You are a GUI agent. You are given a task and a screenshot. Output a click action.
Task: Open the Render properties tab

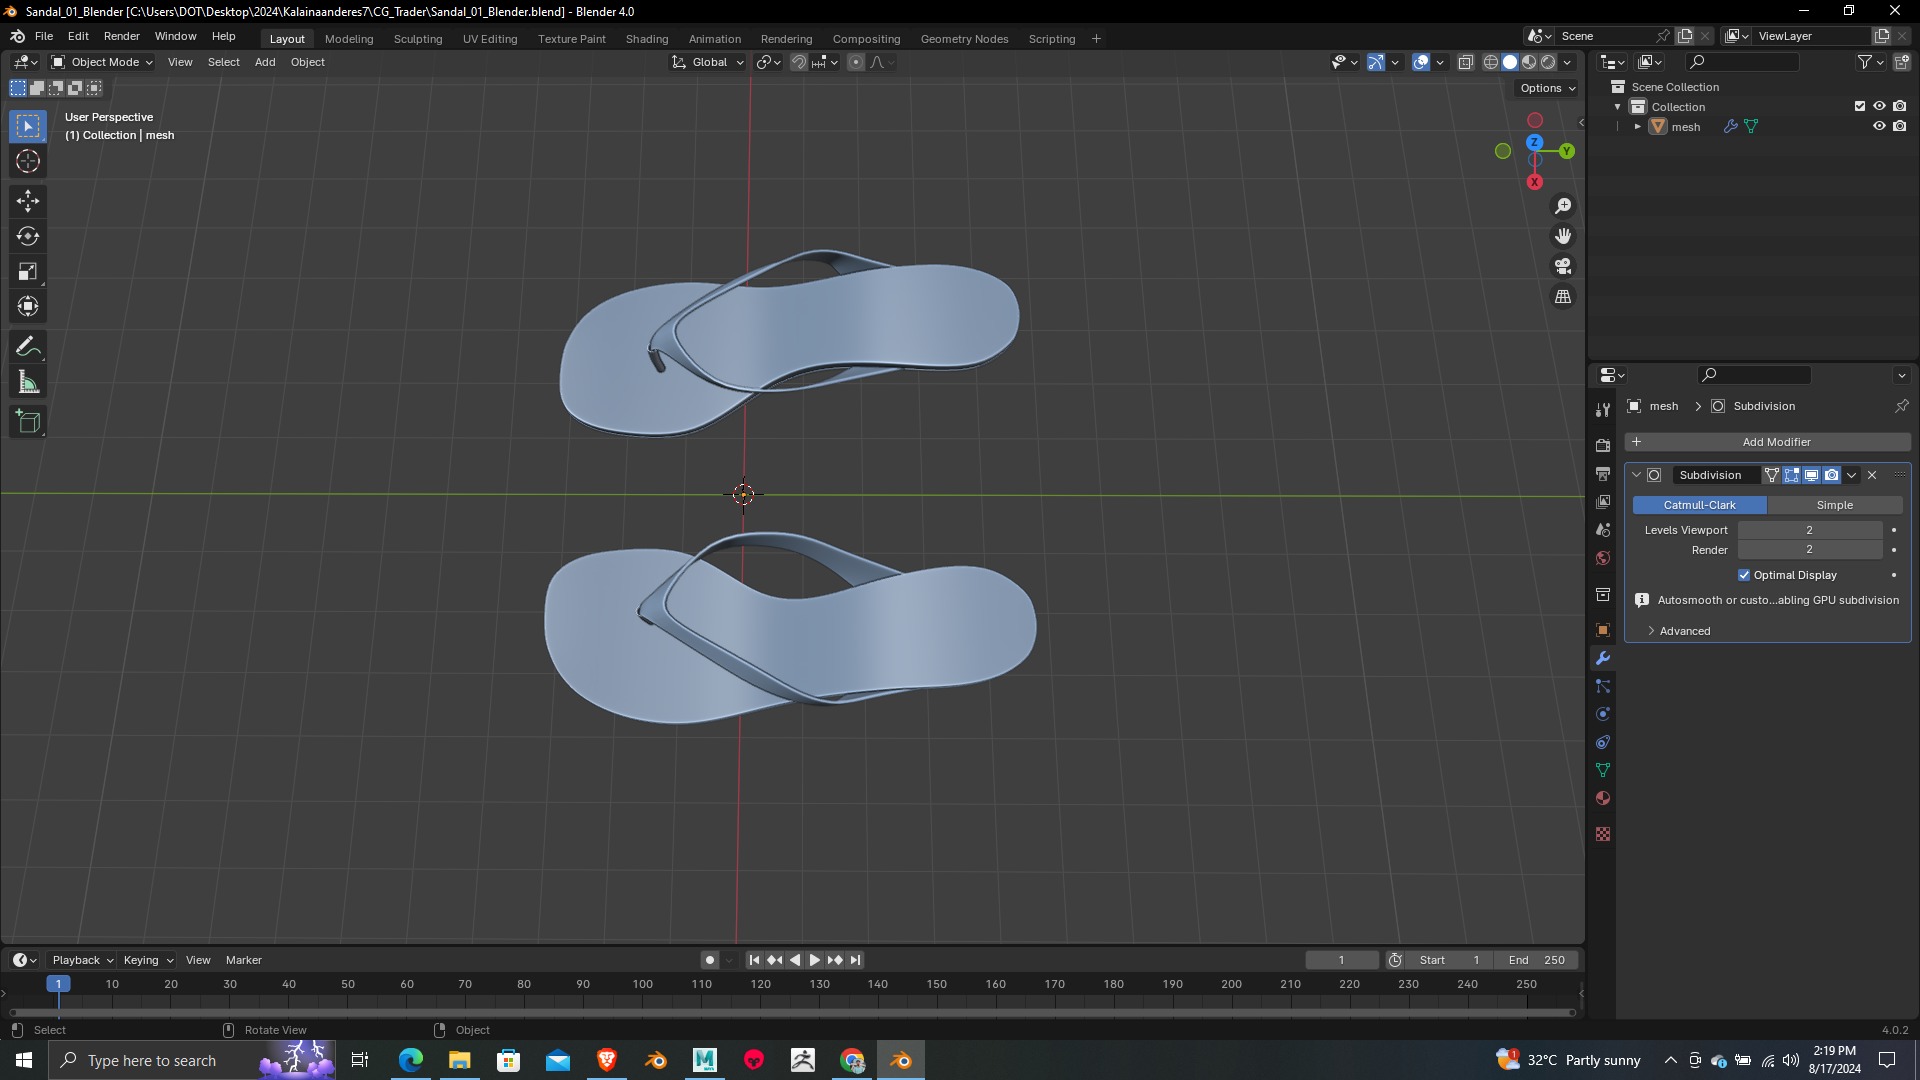[x=1603, y=445]
